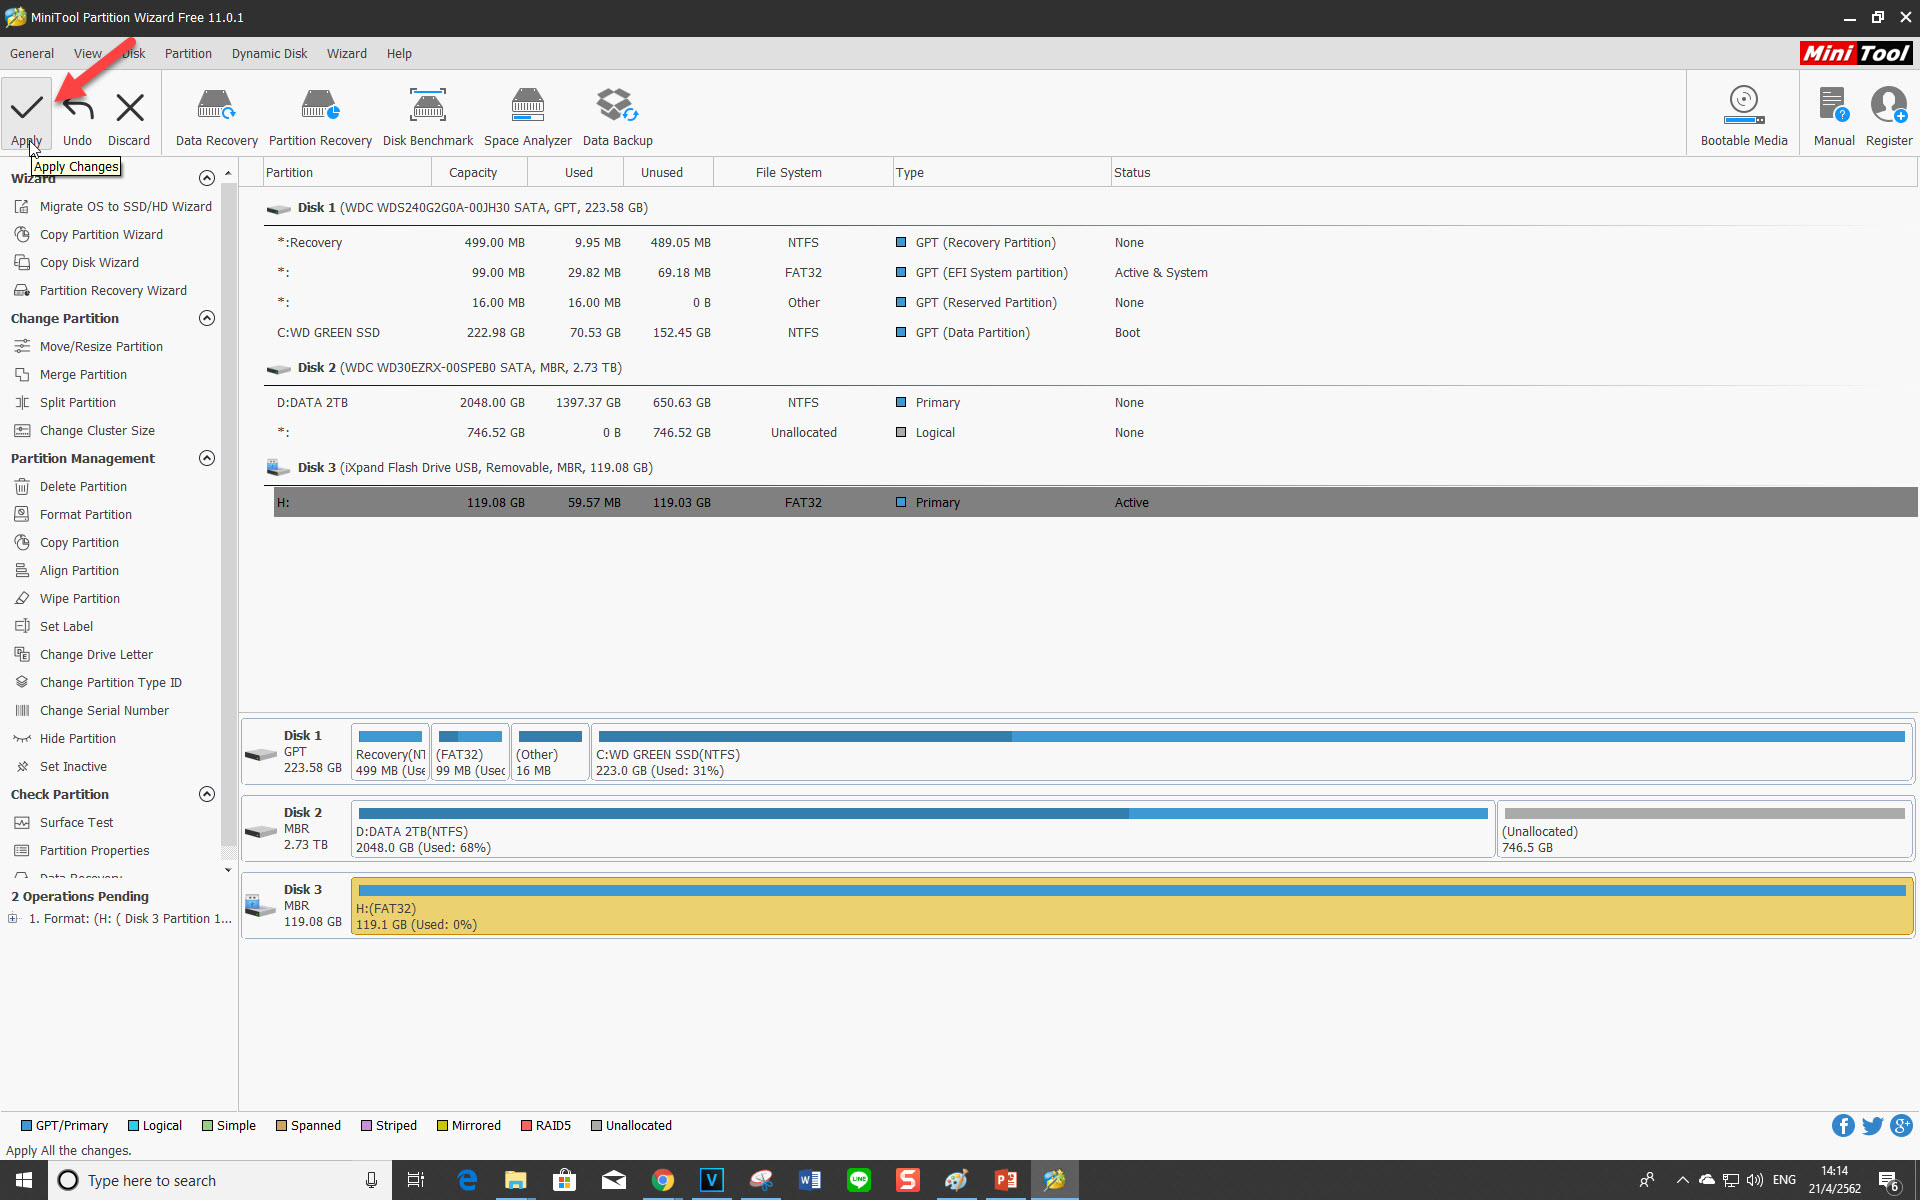Click the taskbar search box
Image resolution: width=1920 pixels, height=1200 pixels.
[220, 1180]
